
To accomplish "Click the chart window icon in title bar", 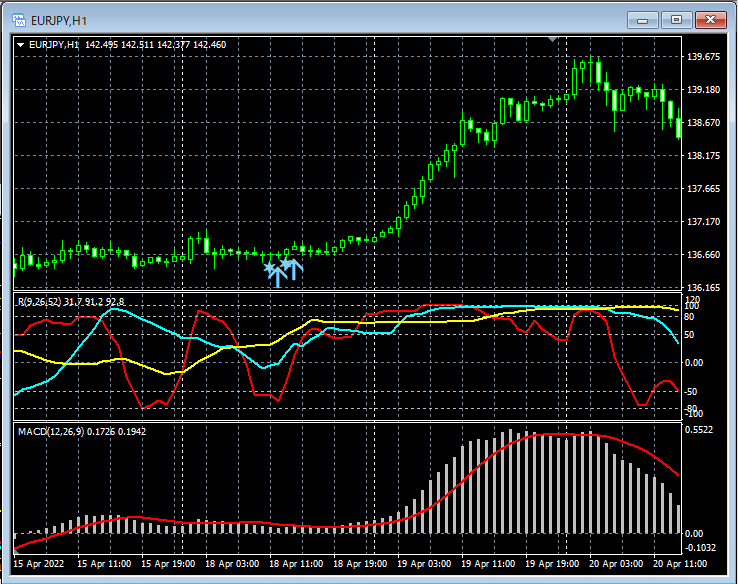I will [x=18, y=19].
